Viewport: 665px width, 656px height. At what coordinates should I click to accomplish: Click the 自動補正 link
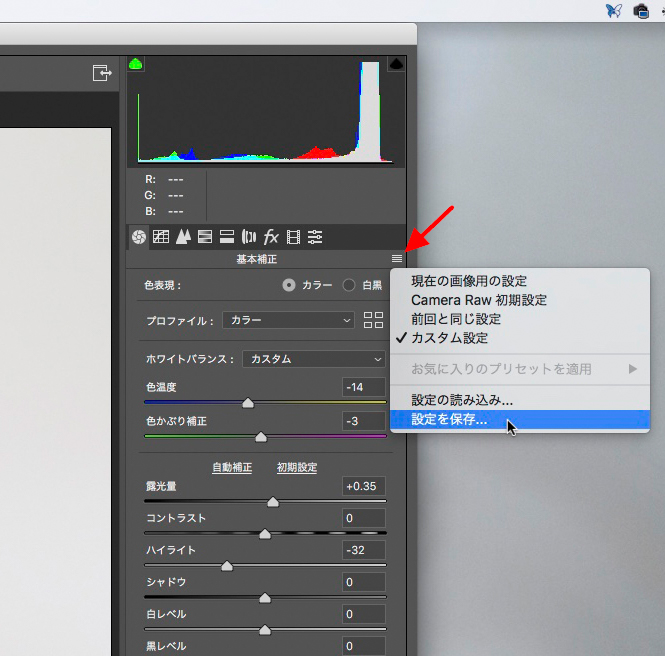232,468
